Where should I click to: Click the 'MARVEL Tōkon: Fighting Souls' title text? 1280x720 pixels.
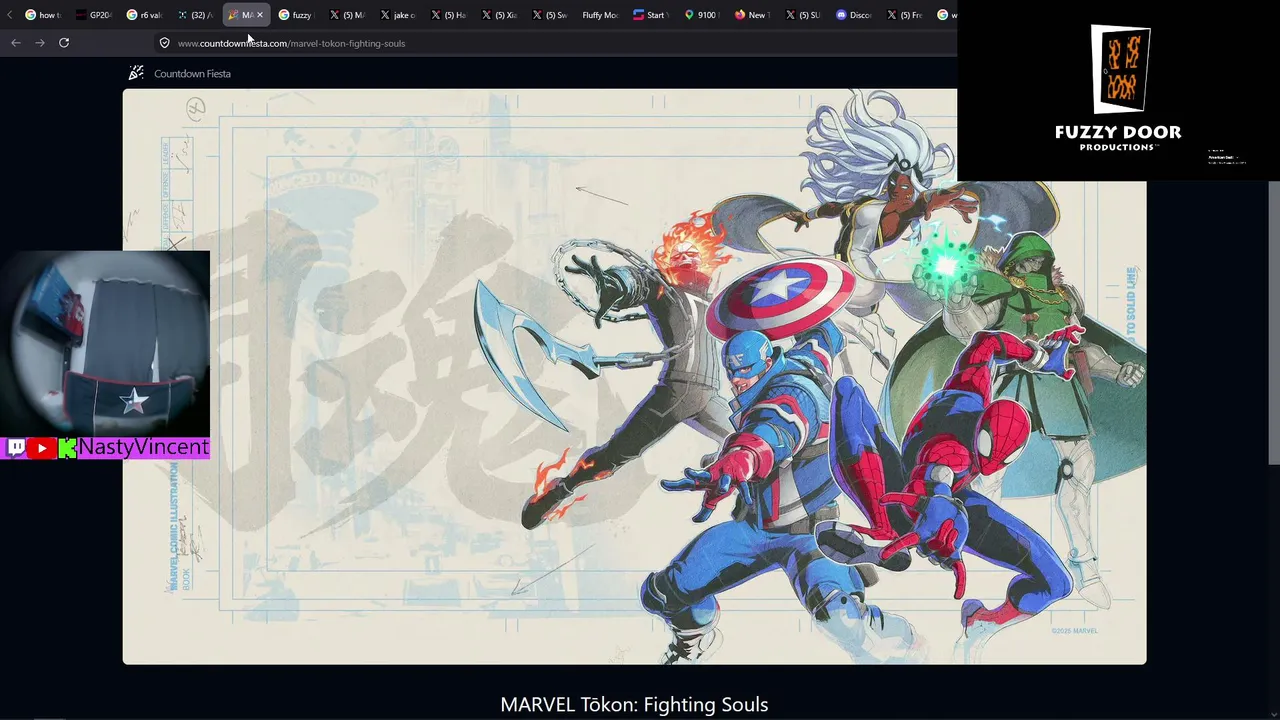pyautogui.click(x=634, y=704)
